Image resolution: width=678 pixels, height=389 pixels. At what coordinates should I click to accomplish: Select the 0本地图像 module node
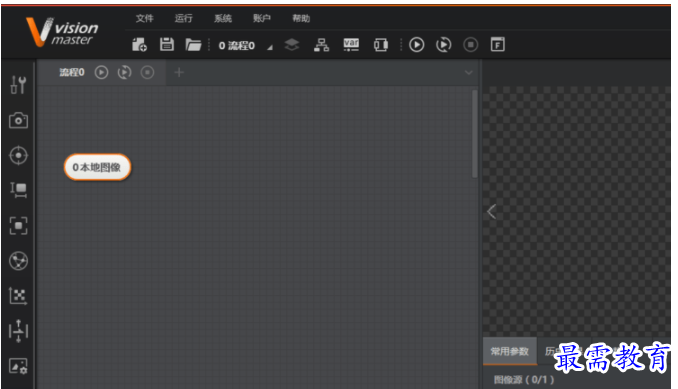pyautogui.click(x=97, y=167)
